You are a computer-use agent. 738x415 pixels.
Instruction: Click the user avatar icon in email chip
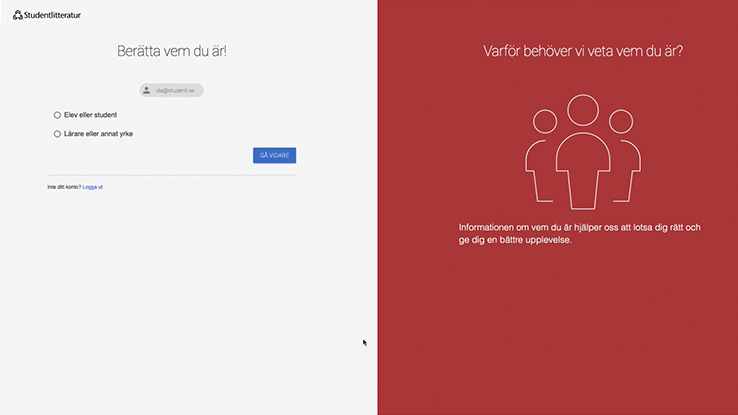tap(147, 90)
